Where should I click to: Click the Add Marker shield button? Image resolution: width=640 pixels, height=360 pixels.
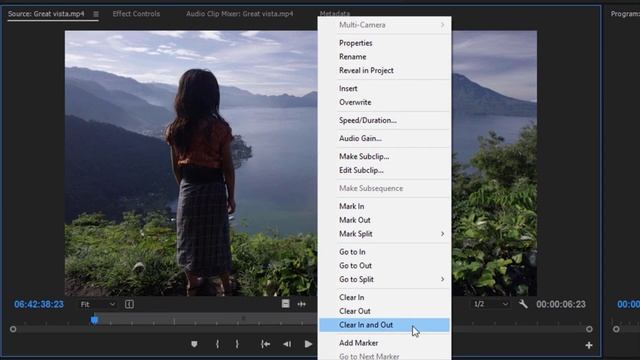pos(194,344)
